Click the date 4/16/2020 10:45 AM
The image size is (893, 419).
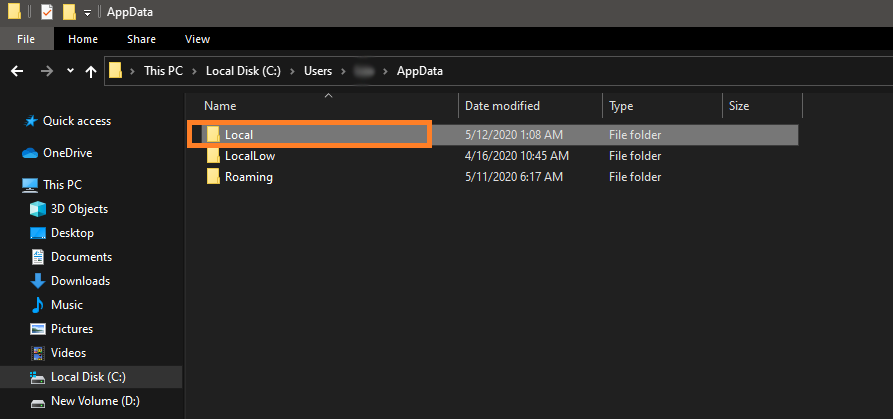tap(517, 155)
